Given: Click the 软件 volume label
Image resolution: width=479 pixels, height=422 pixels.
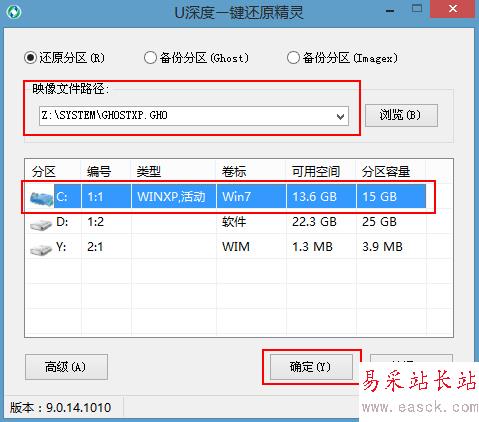Looking at the screenshot, I should click(x=234, y=222).
